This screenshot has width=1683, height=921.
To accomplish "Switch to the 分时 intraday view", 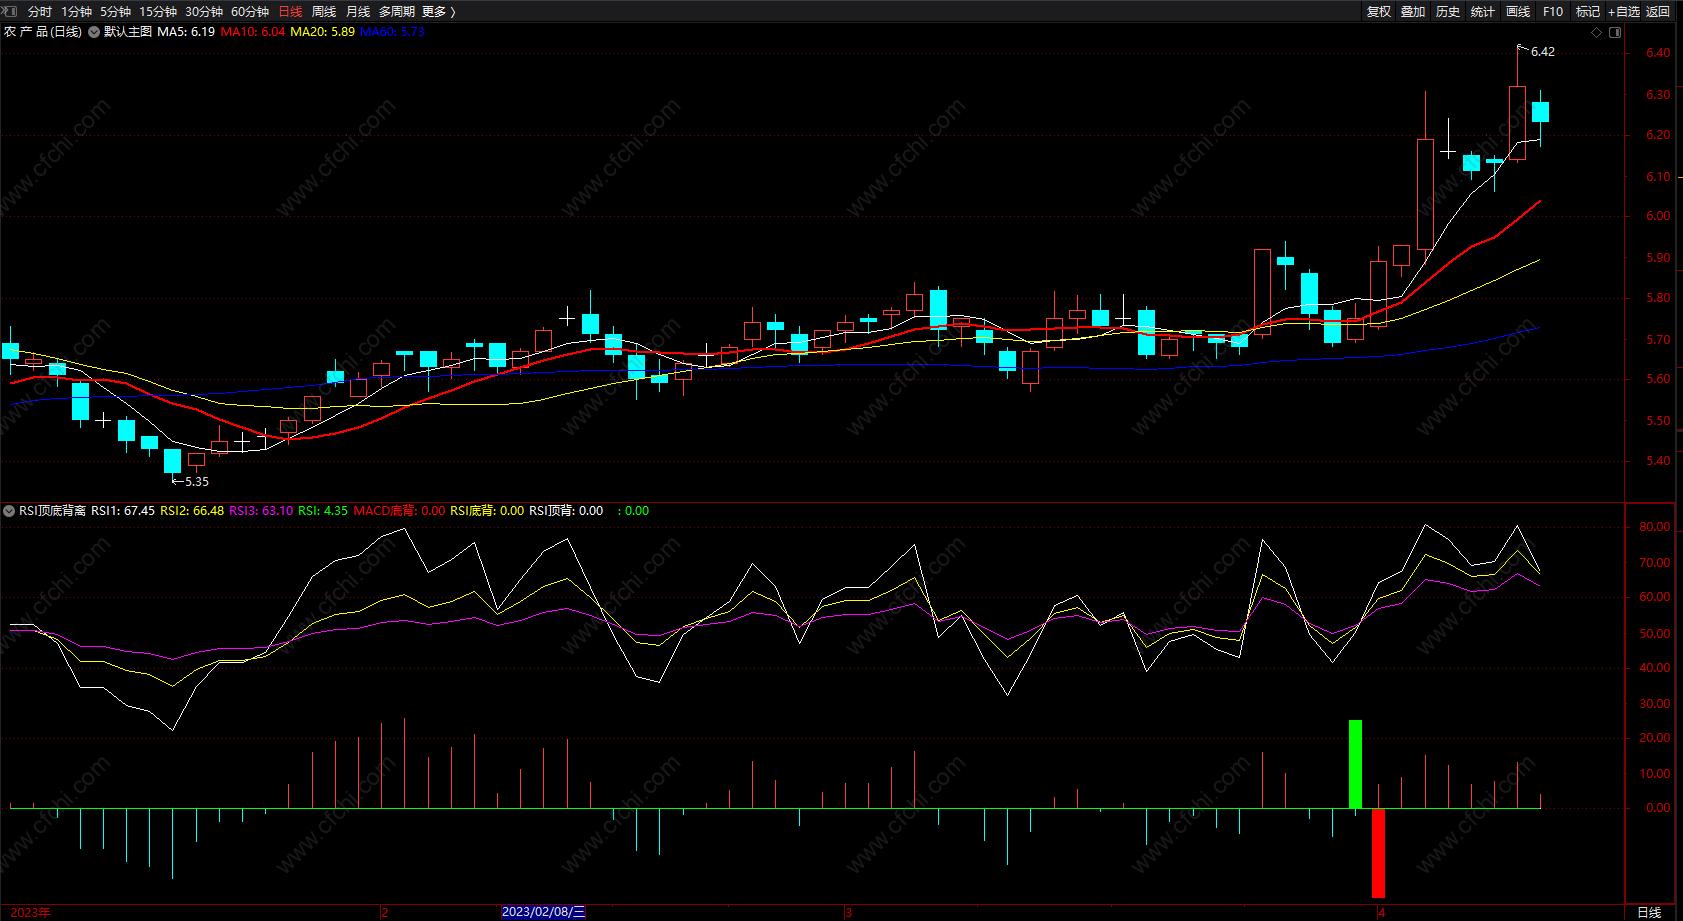I will click(40, 12).
